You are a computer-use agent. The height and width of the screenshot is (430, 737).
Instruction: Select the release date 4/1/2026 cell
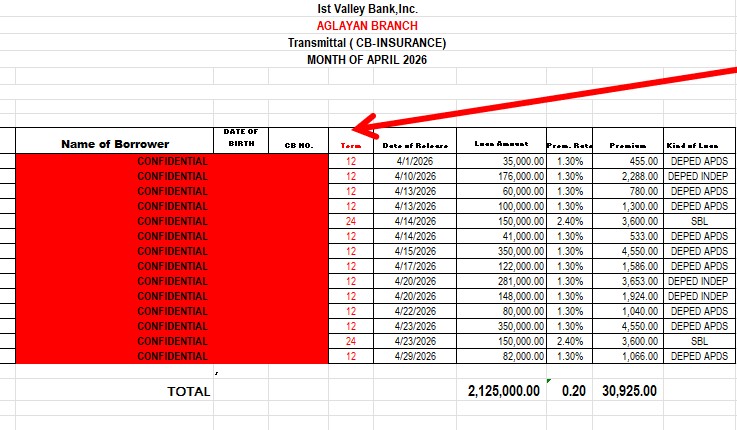click(x=415, y=161)
